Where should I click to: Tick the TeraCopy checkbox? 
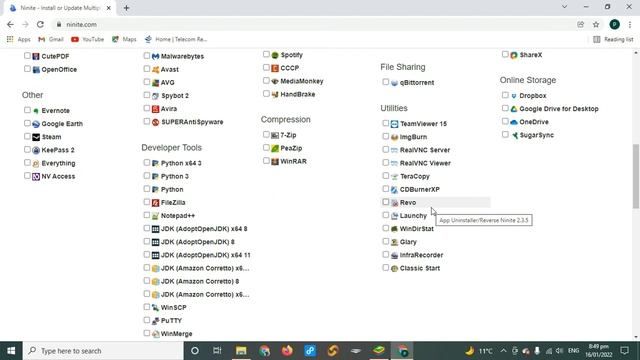point(386,176)
